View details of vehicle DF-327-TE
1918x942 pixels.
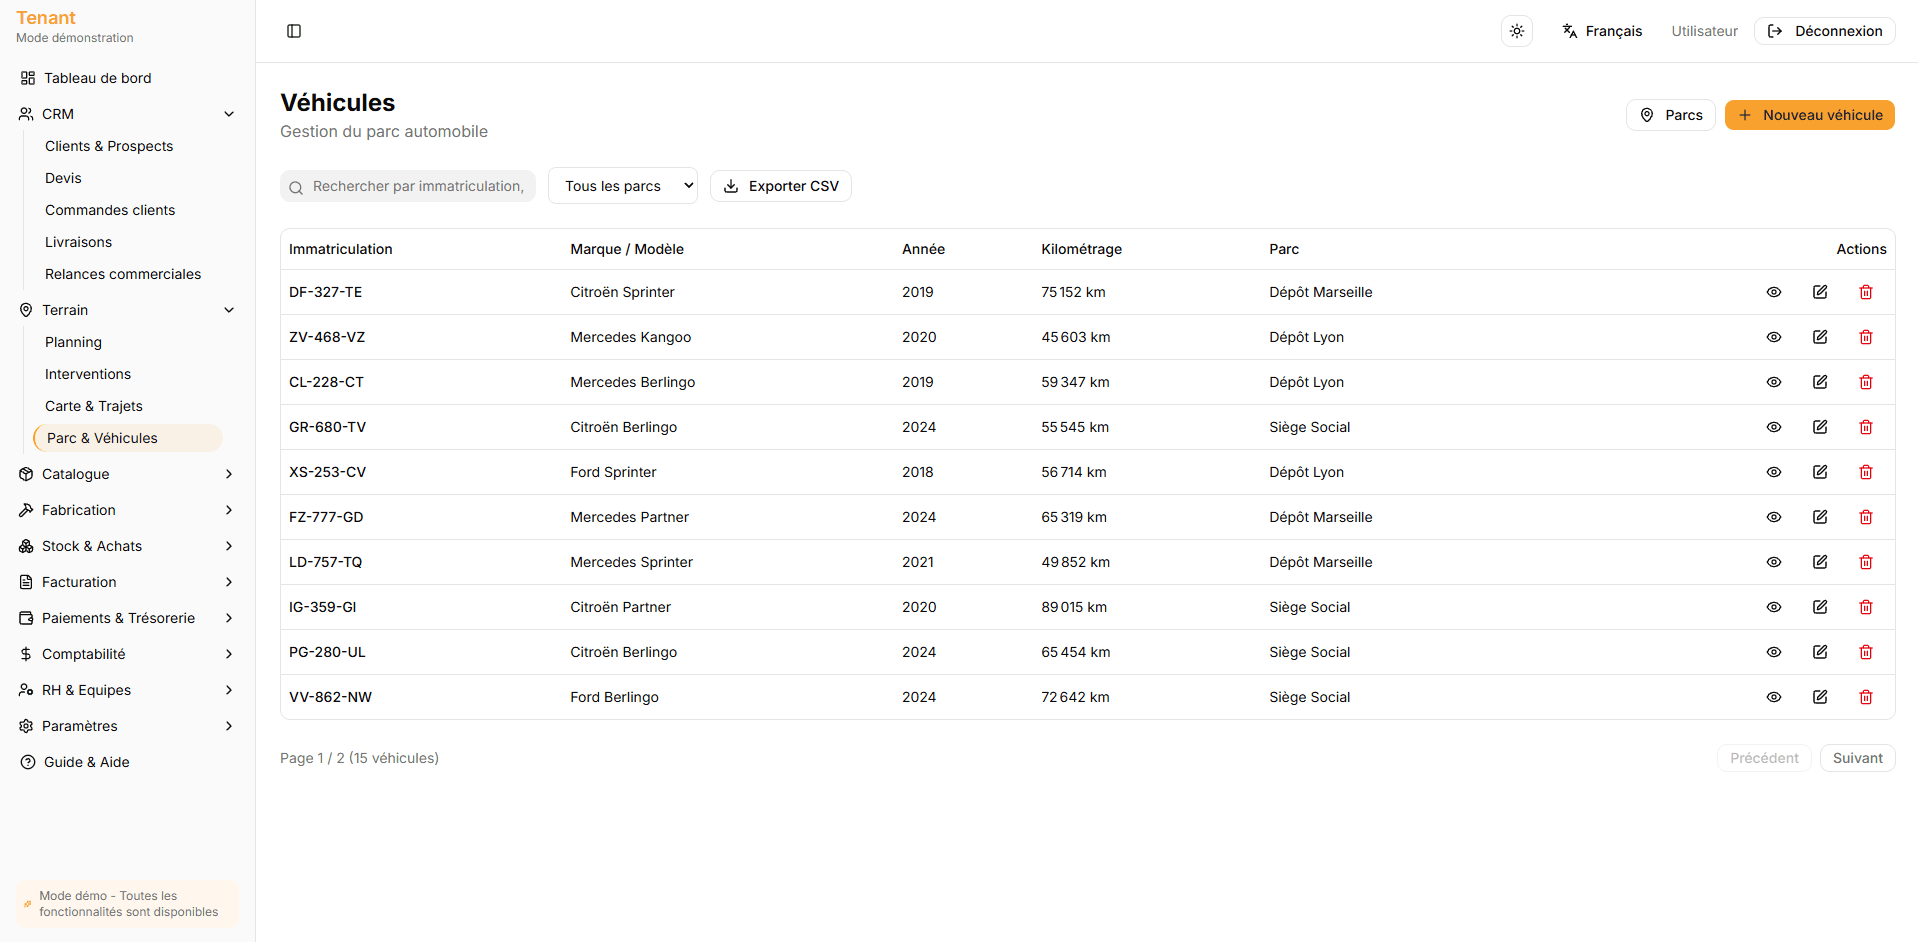pos(1774,292)
